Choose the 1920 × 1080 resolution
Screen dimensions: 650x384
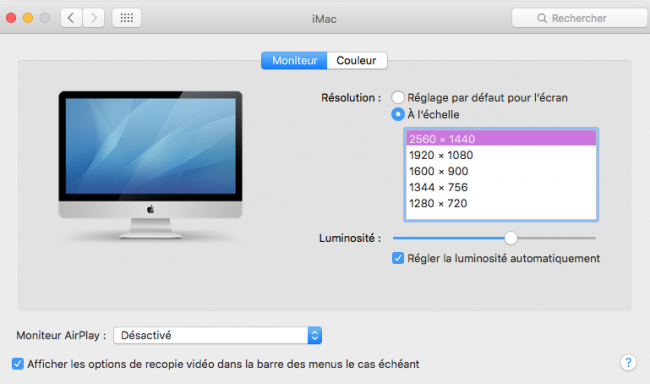[x=501, y=155]
